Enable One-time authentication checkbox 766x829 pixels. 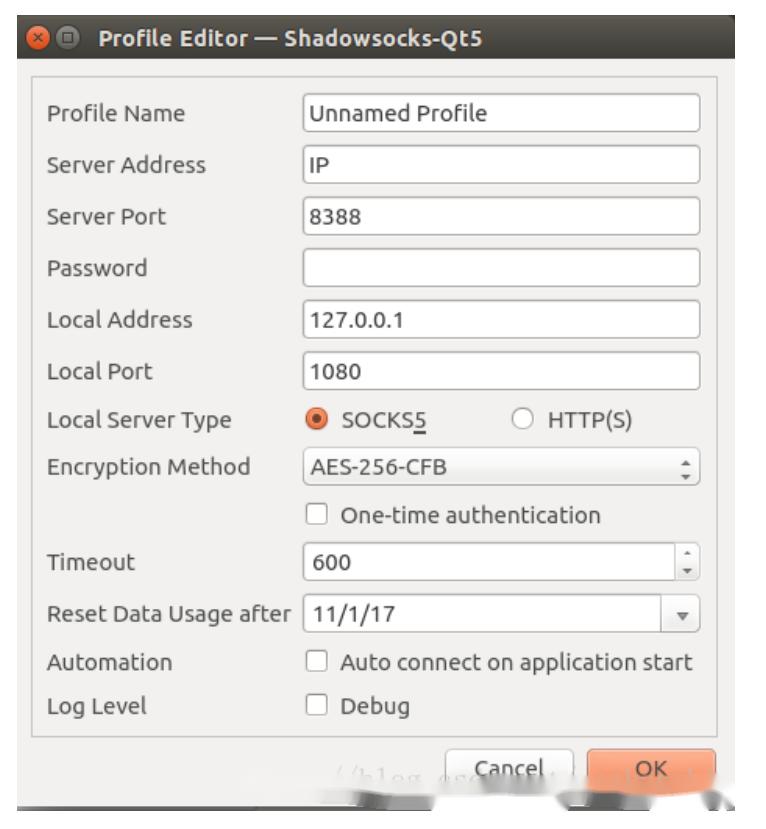coord(316,515)
